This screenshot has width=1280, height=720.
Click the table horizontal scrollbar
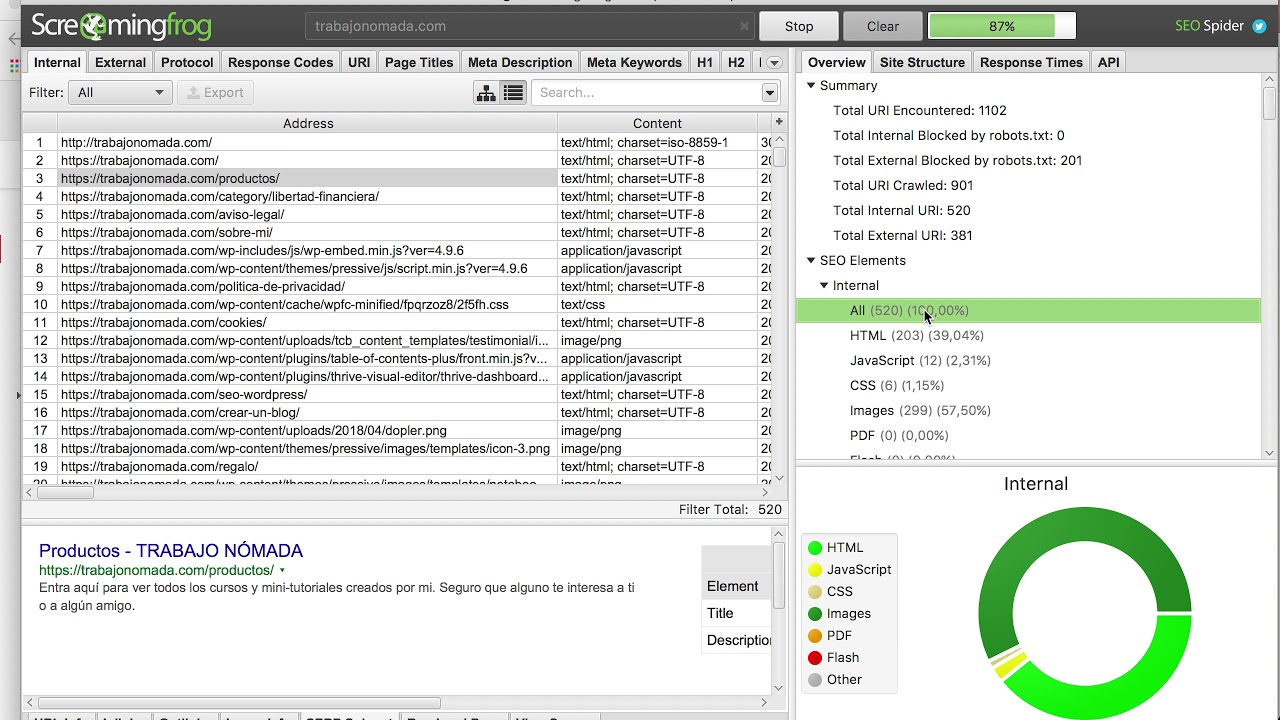(65, 492)
